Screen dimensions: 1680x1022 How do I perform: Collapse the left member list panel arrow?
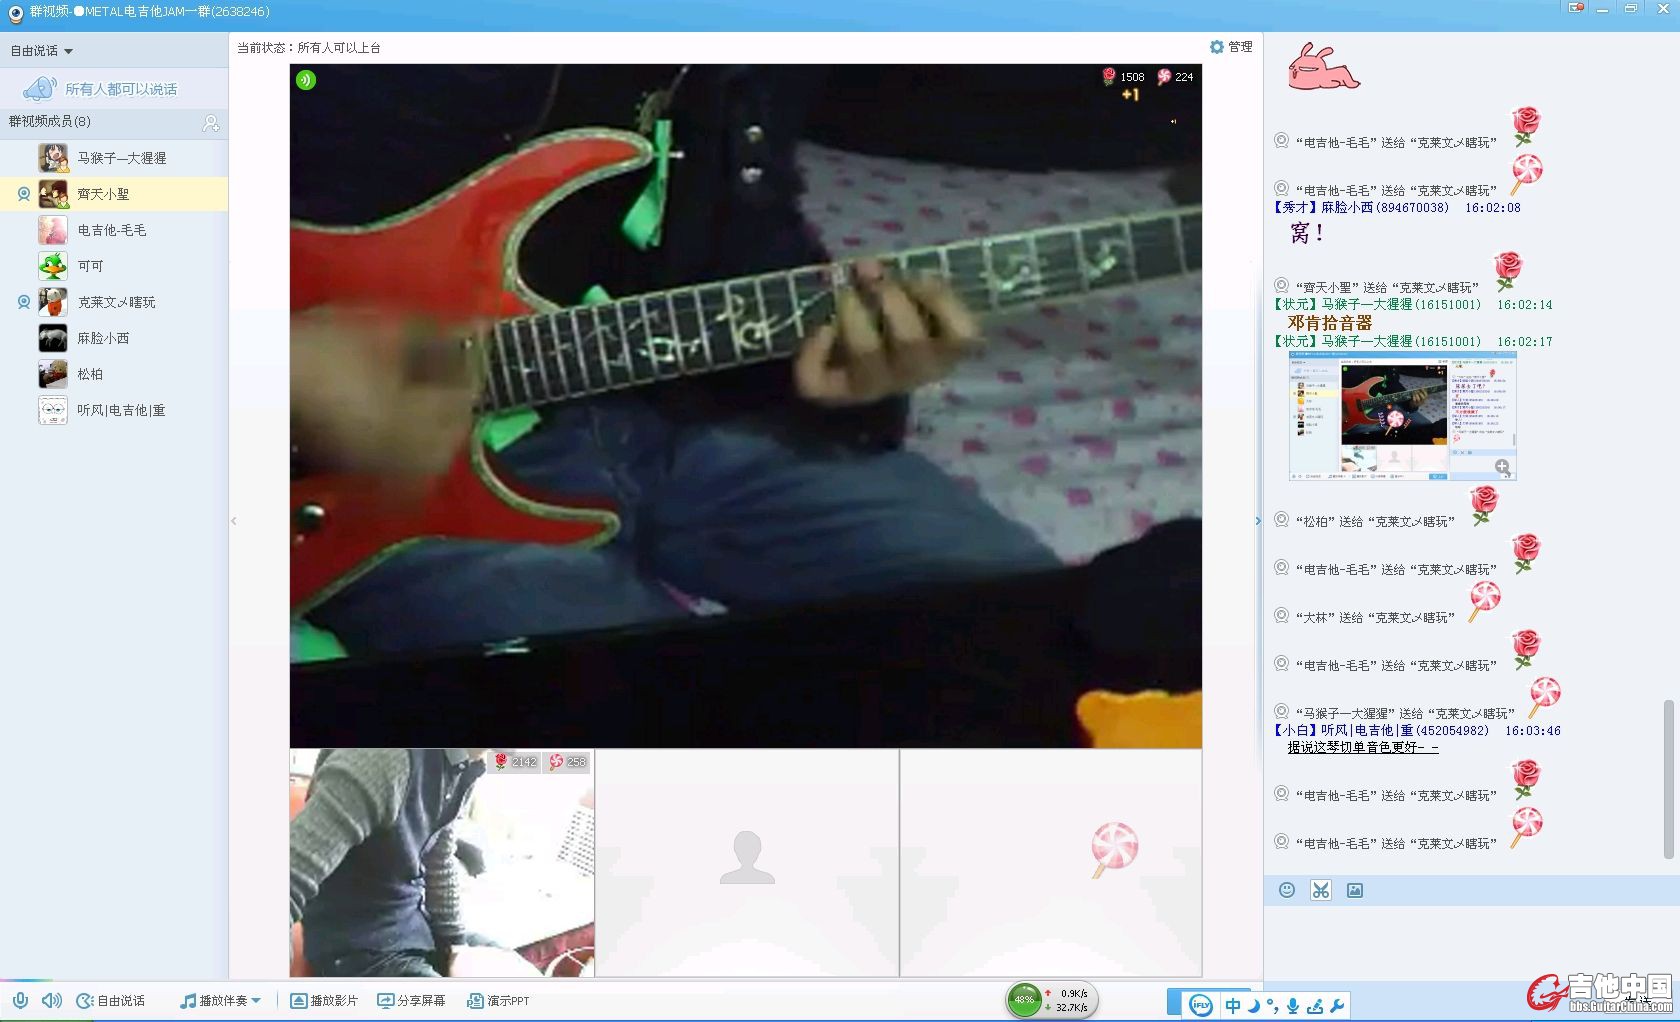click(234, 521)
